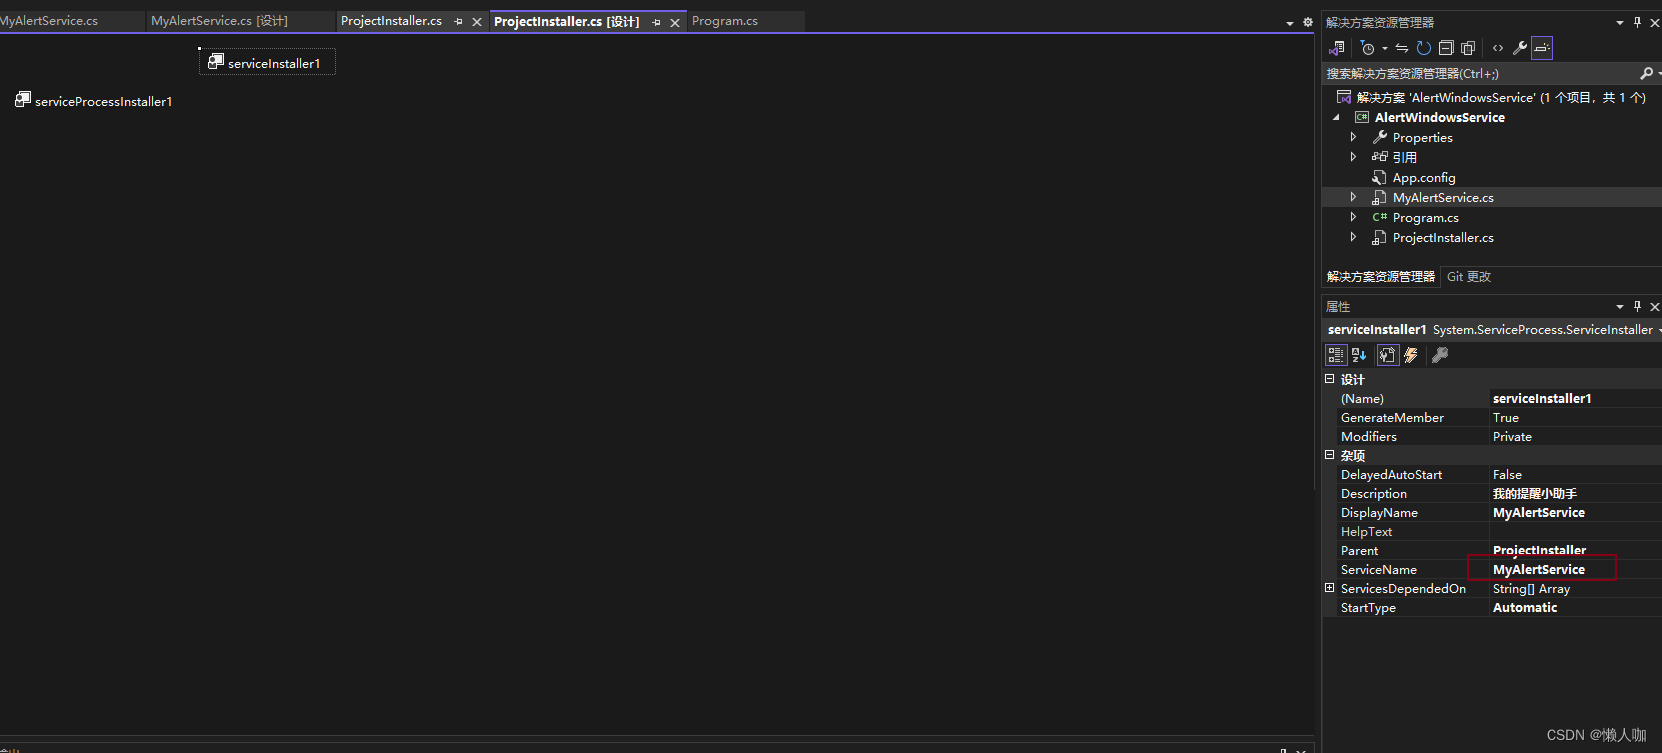The height and width of the screenshot is (753, 1662).
Task: Click the Modifiers Private value
Action: click(x=1575, y=436)
